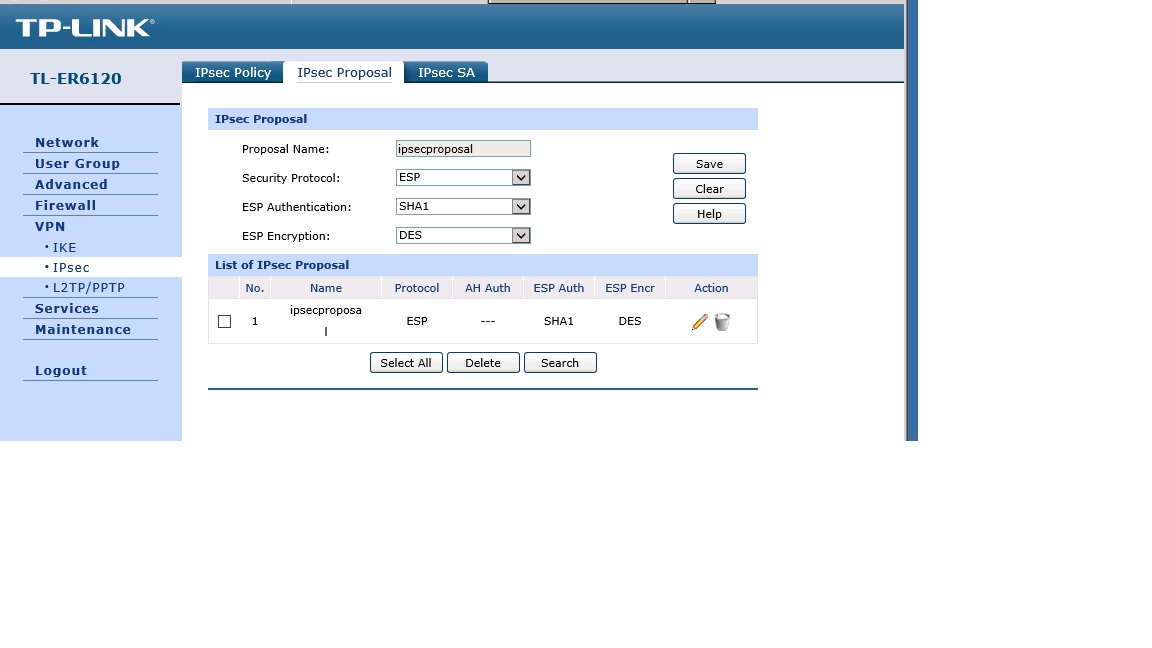The image size is (1152, 648).
Task: Tick the checkbox for proposal row 1
Action: pyautogui.click(x=224, y=322)
